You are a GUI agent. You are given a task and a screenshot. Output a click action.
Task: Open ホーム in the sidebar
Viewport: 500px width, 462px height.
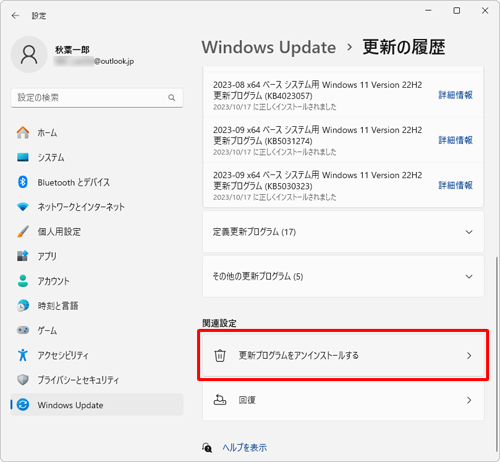(x=97, y=133)
